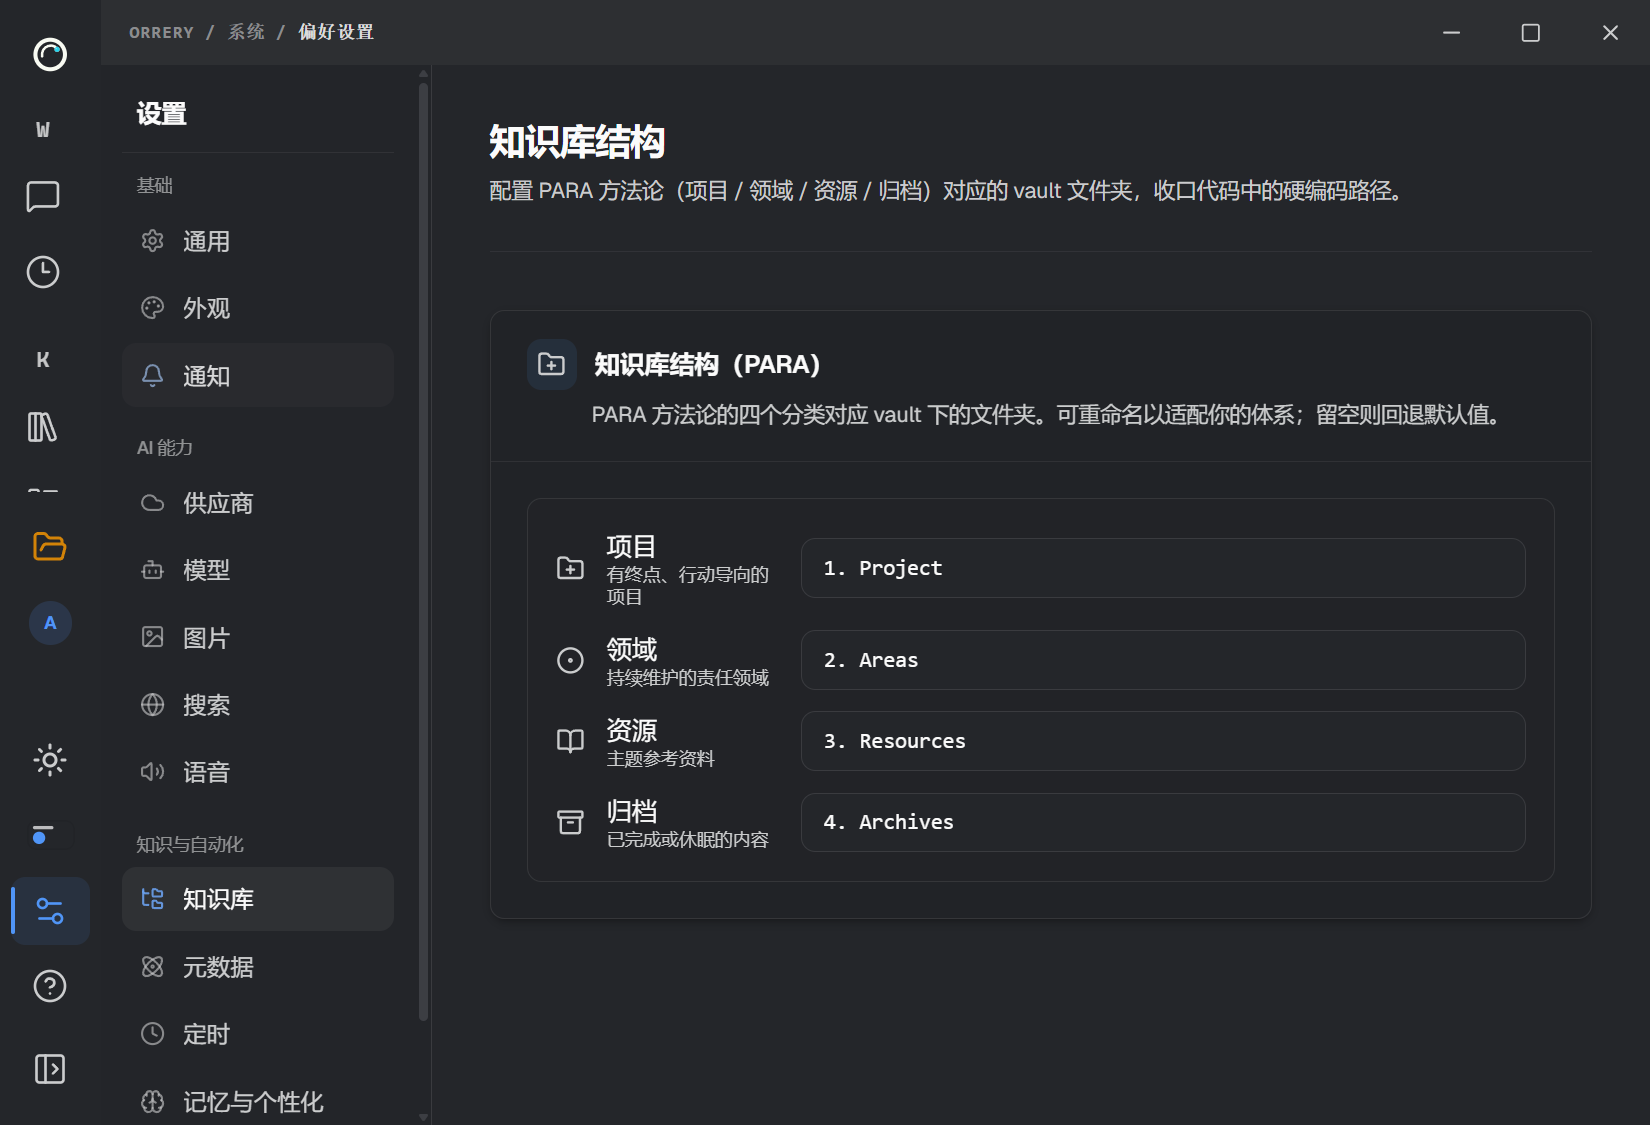The width and height of the screenshot is (1650, 1125).
Task: Click the 设置 panel heading
Action: [x=162, y=114]
